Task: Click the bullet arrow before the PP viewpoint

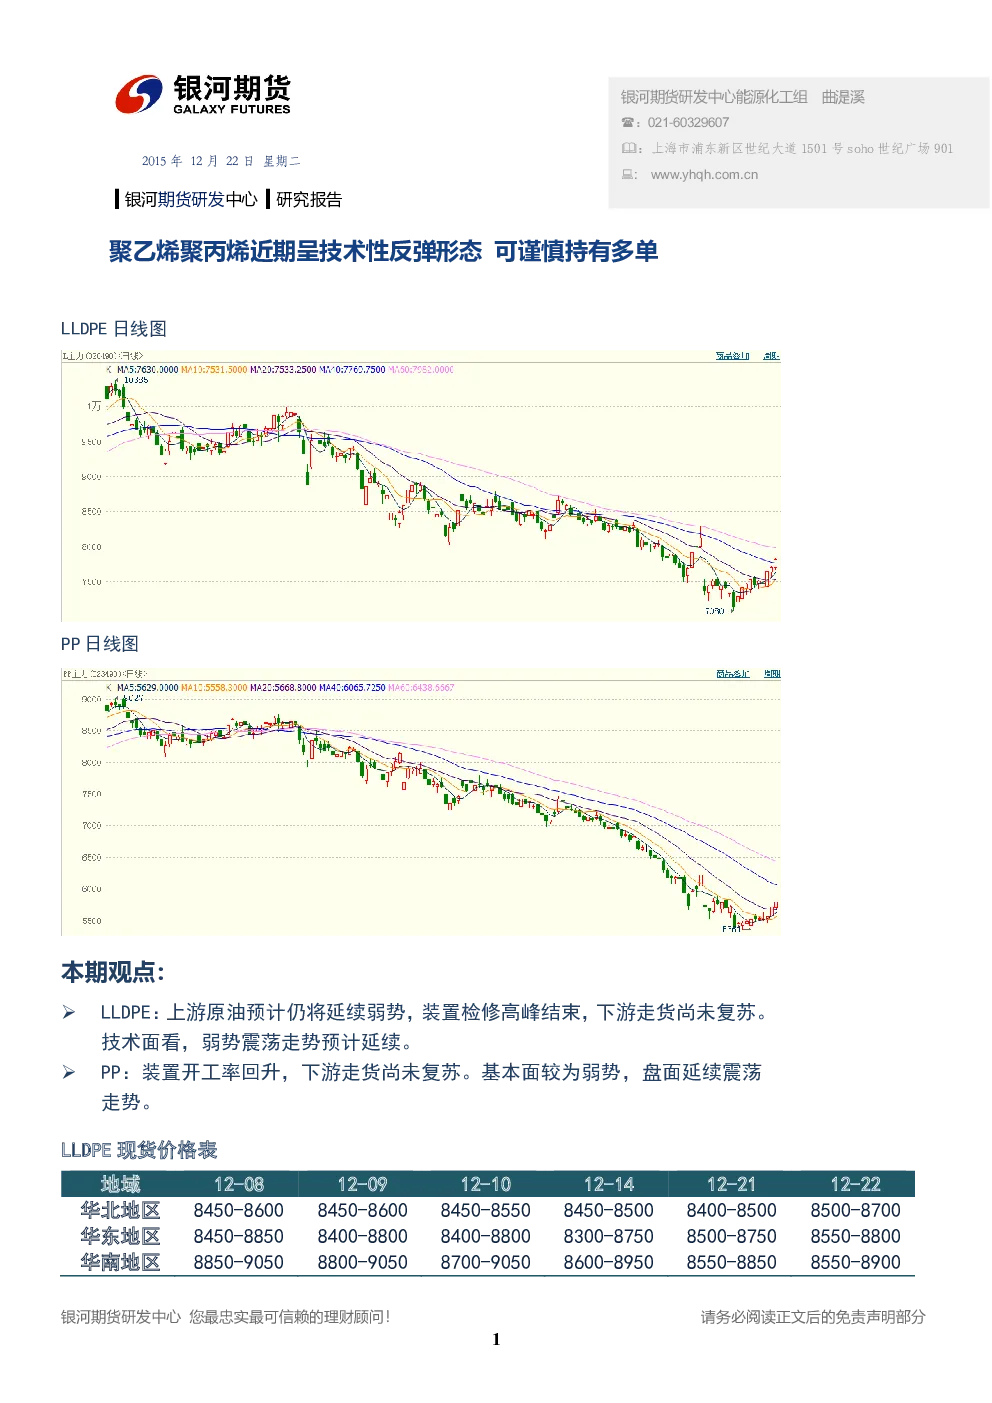Action: pos(69,1073)
